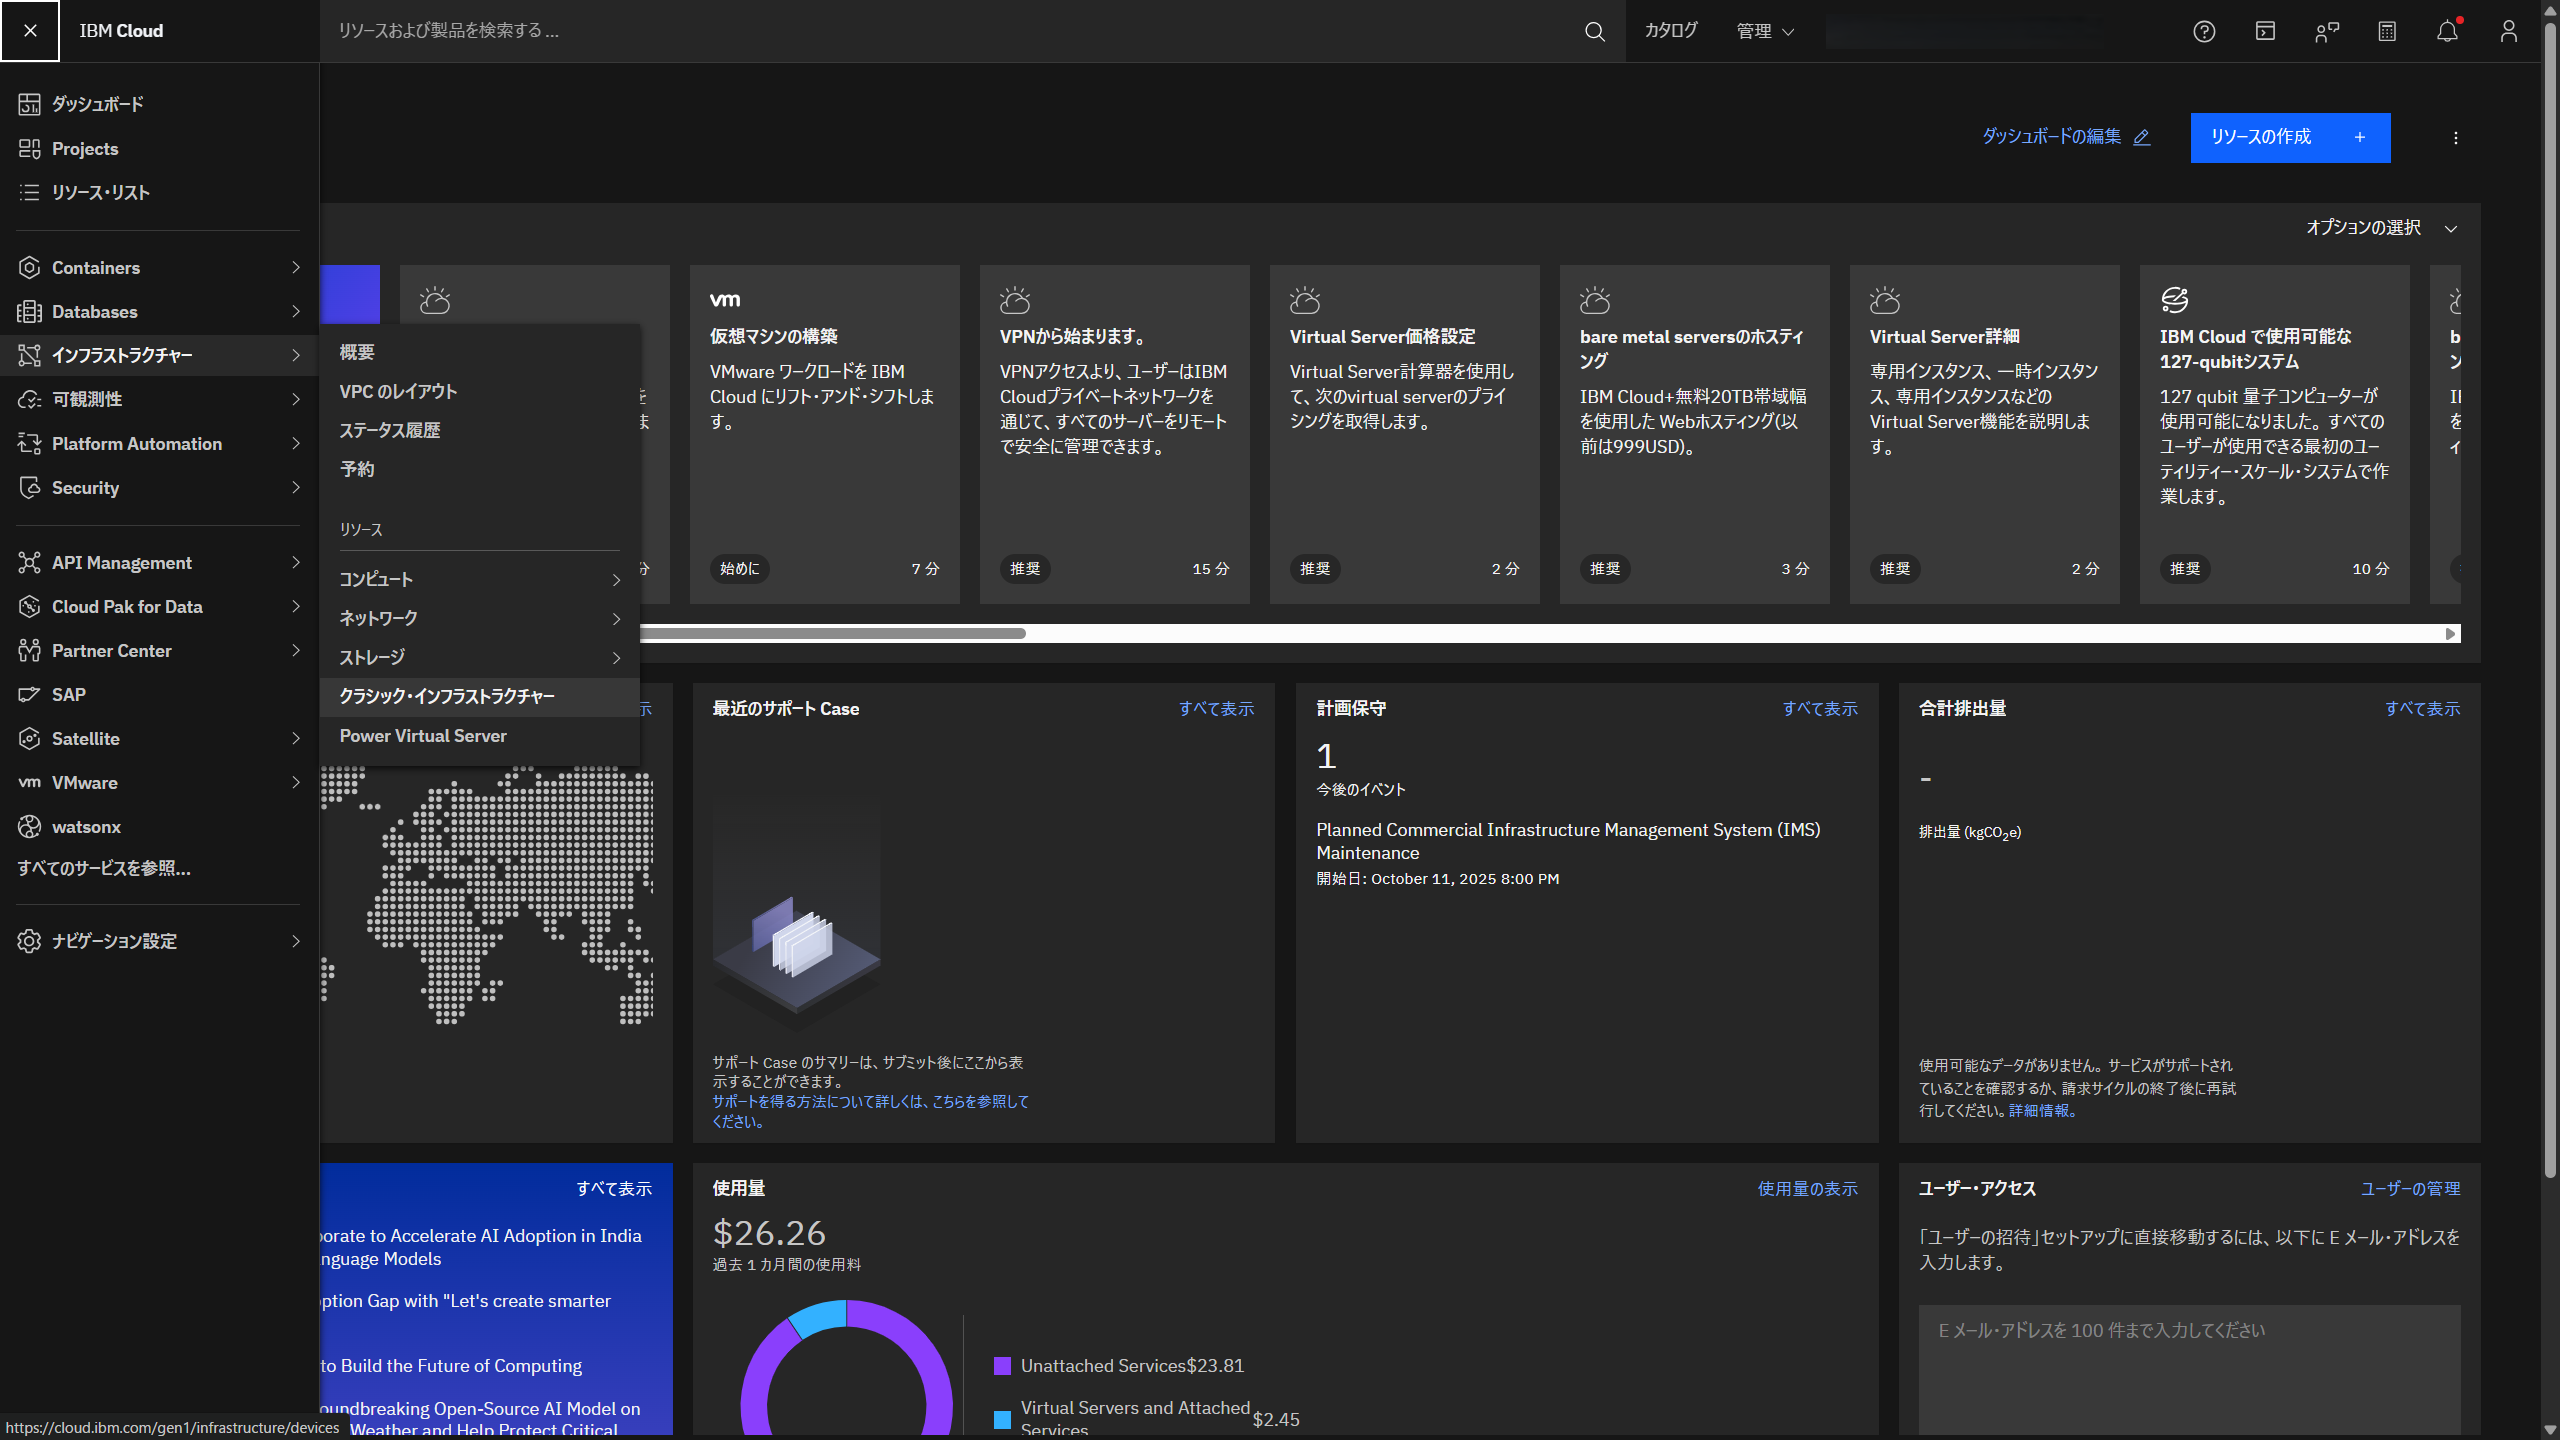Expand the コンピュート submenu chevron
The width and height of the screenshot is (2560, 1440).
616,579
